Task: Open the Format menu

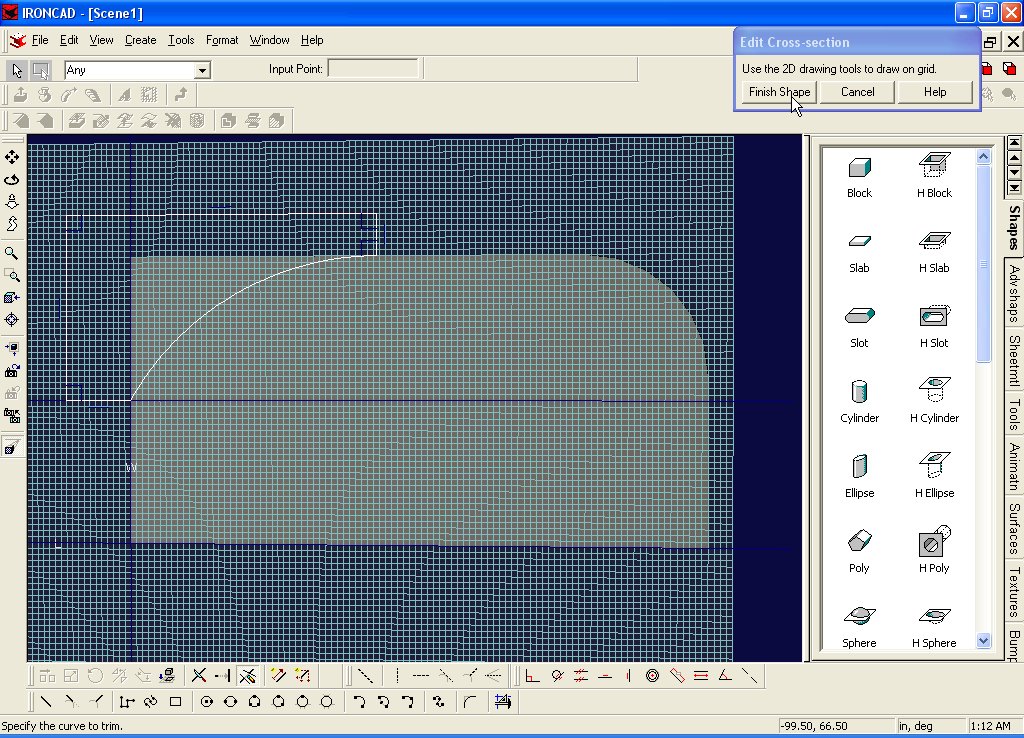Action: pyautogui.click(x=222, y=40)
